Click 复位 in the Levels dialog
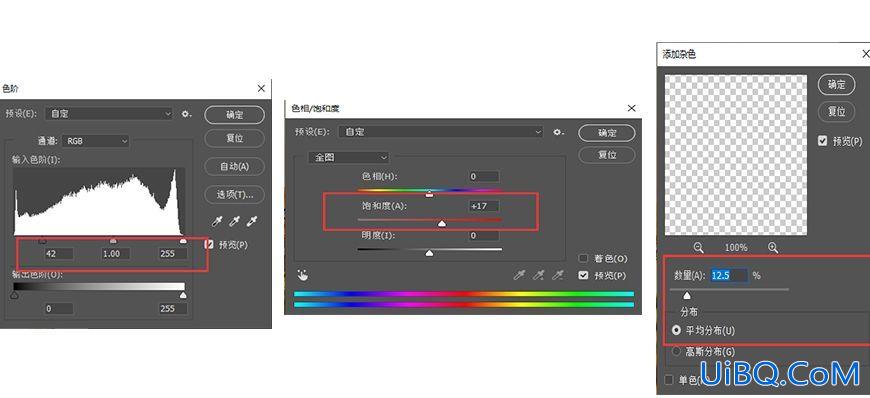 point(235,138)
